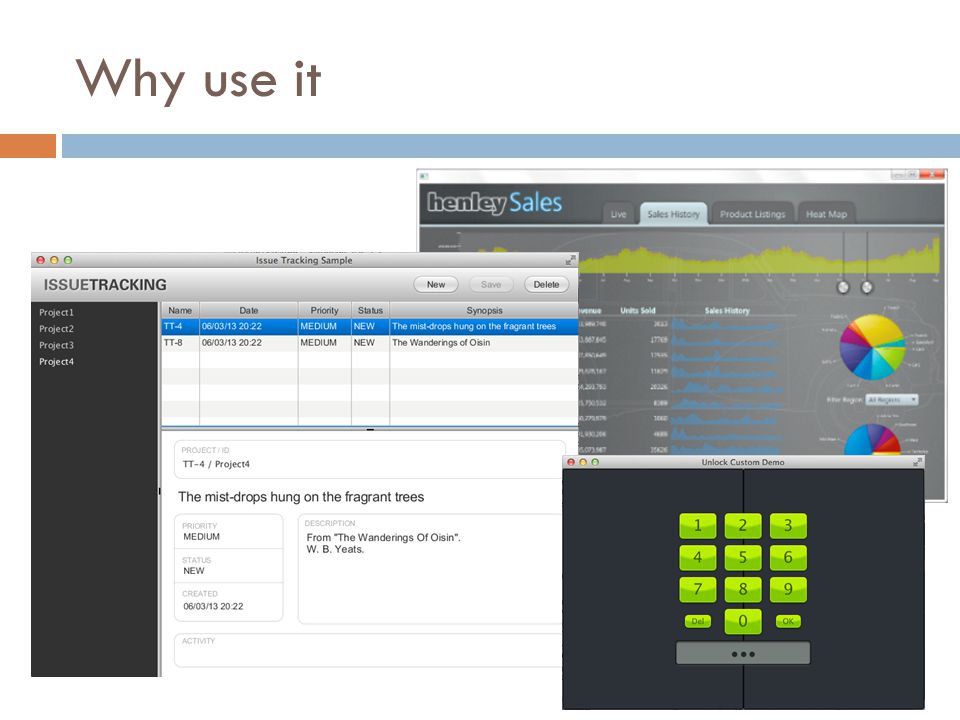Click the right range slider knob in henleySales
This screenshot has height=720, width=960.
867,287
